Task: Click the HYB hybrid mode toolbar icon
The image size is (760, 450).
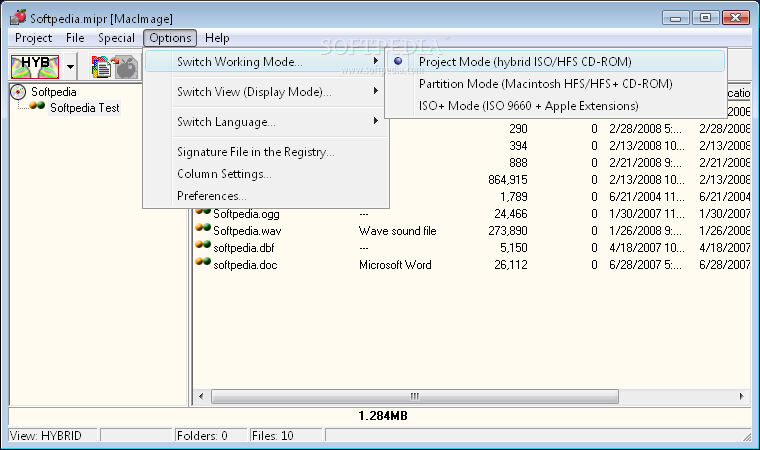Action: 35,66
